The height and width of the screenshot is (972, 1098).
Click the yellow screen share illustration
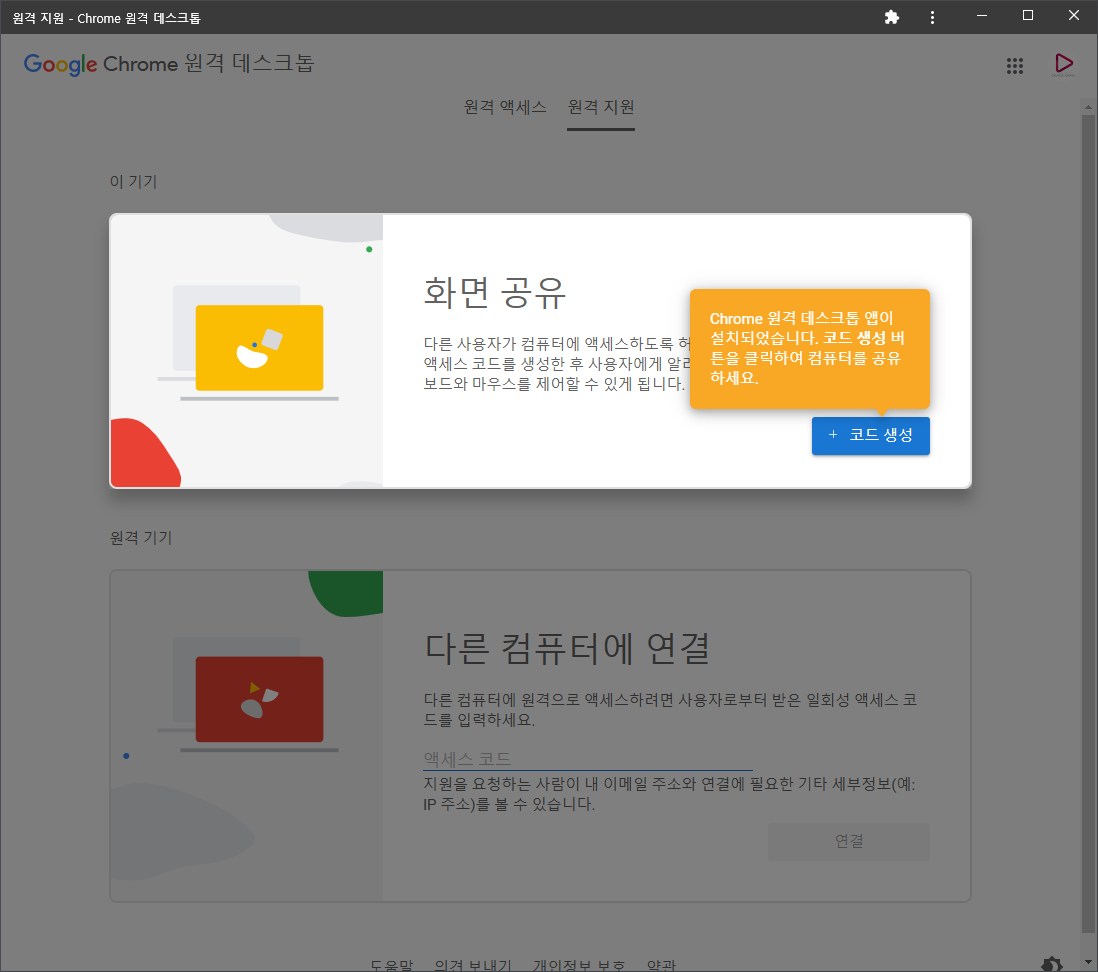pos(259,348)
